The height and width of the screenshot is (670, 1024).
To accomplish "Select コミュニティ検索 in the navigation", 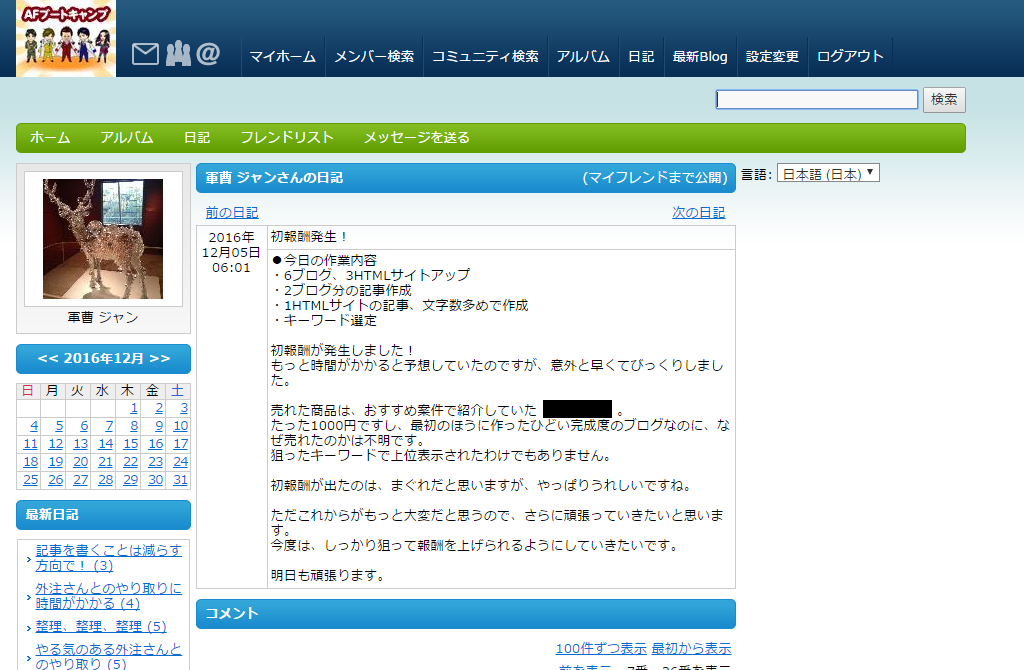I will point(485,57).
